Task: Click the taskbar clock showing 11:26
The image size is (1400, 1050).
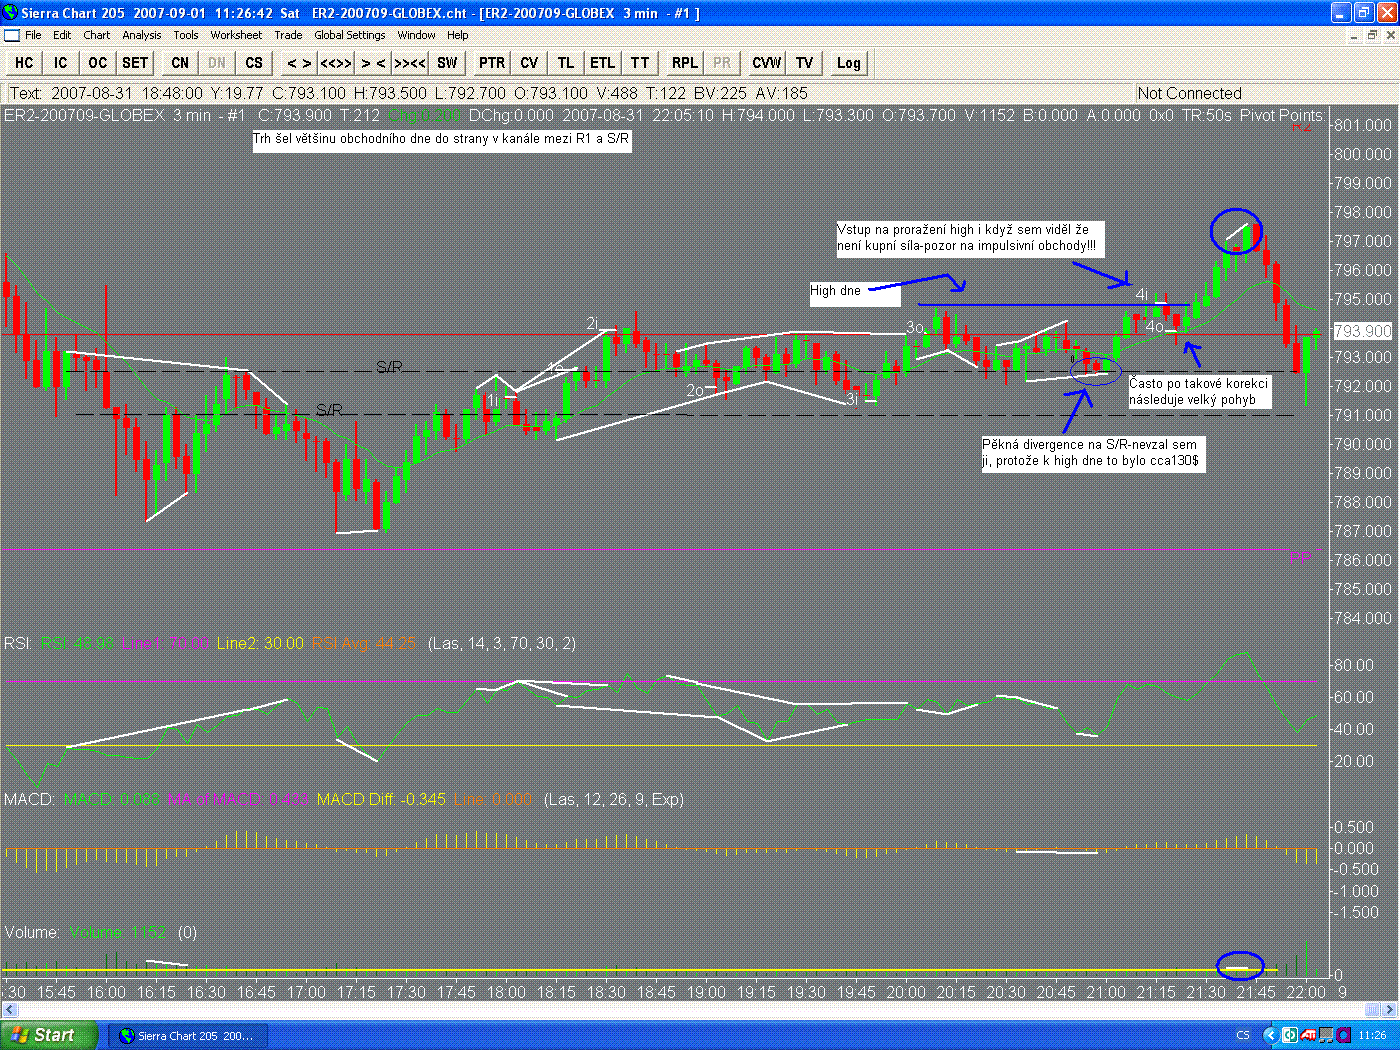Action: tap(1372, 1035)
